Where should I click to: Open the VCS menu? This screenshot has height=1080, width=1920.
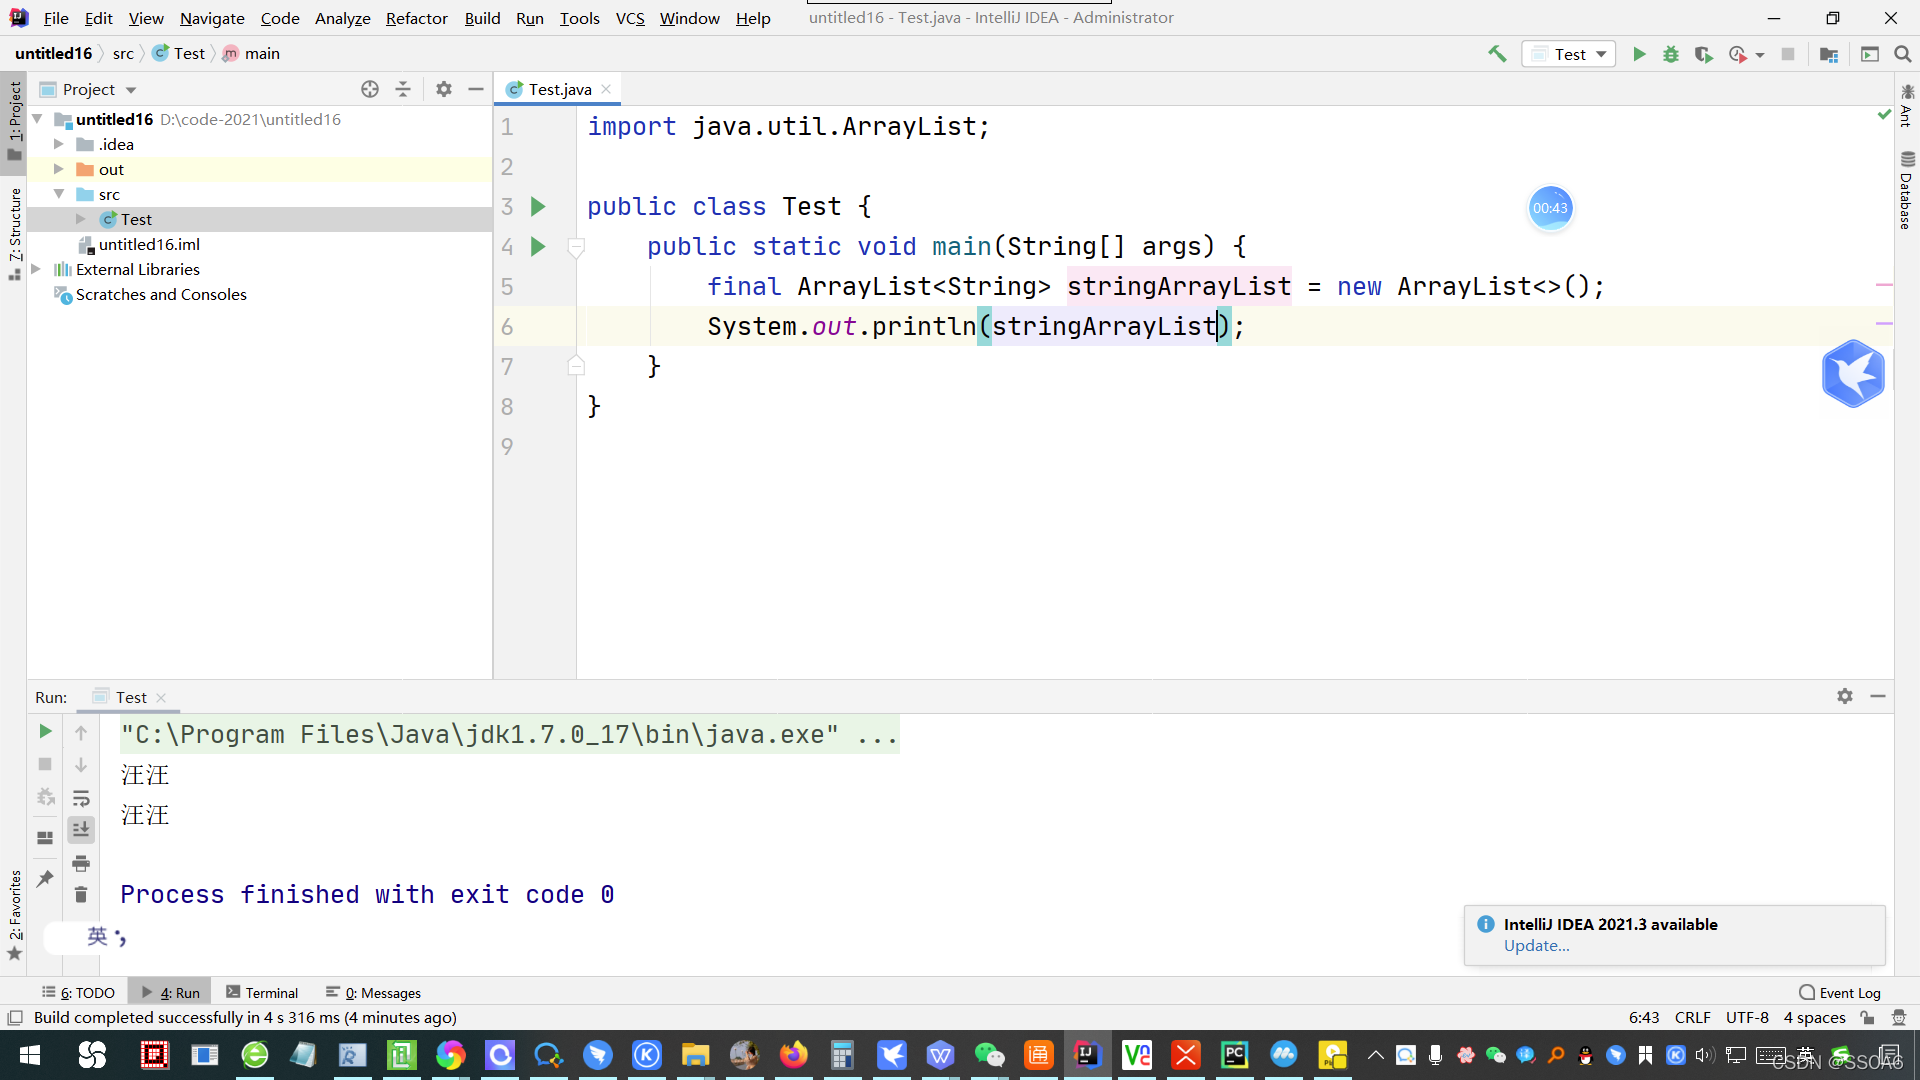(x=630, y=18)
